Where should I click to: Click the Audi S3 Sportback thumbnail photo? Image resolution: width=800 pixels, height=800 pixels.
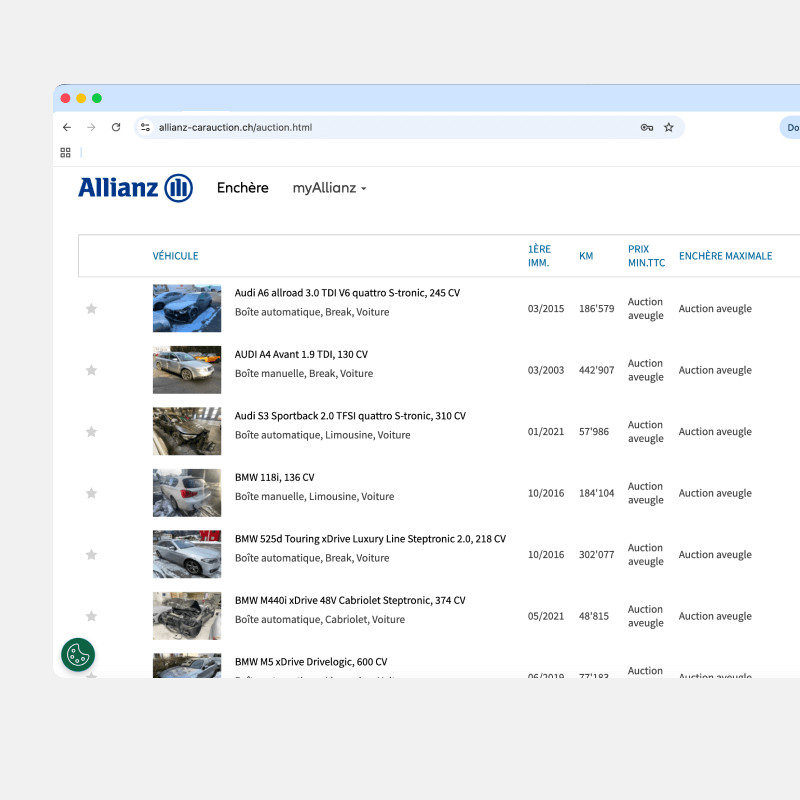pos(187,431)
